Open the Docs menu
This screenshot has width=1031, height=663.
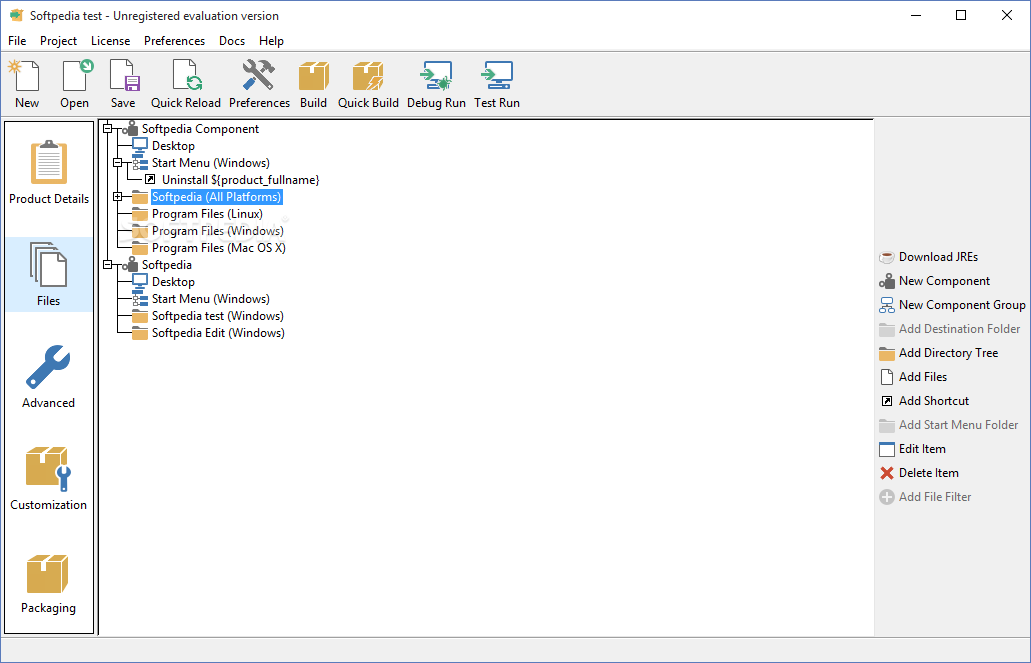tap(231, 41)
